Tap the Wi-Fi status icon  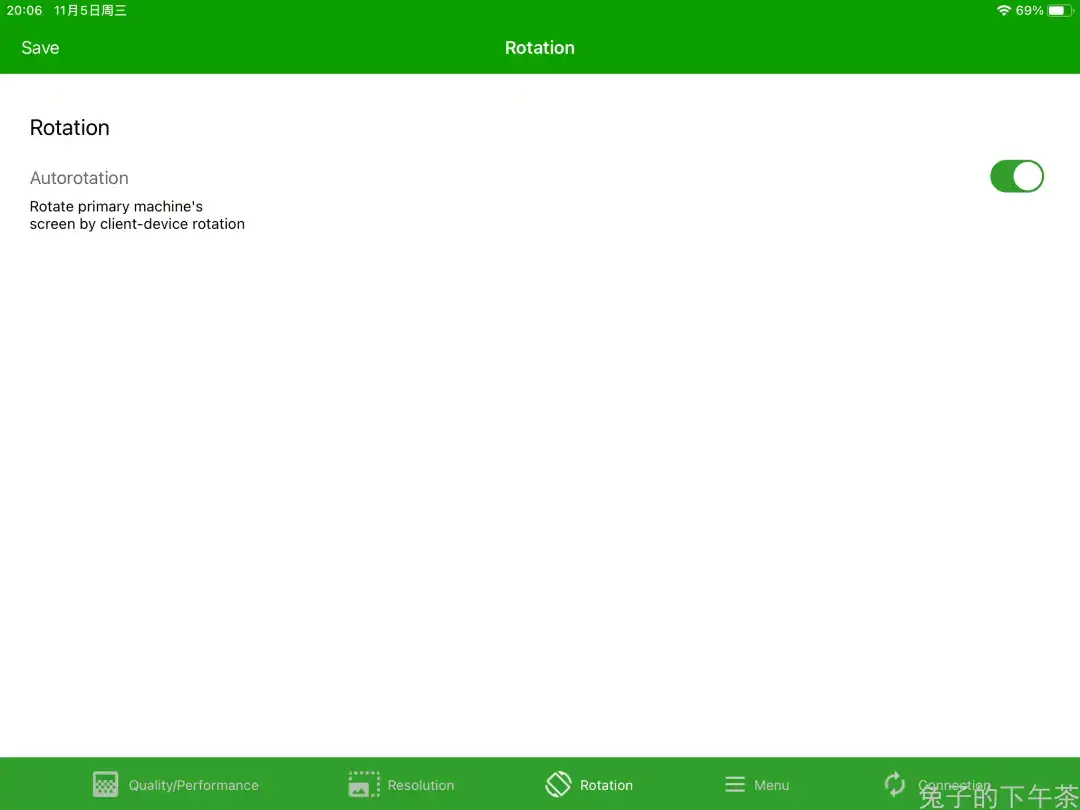pyautogui.click(x=1003, y=10)
